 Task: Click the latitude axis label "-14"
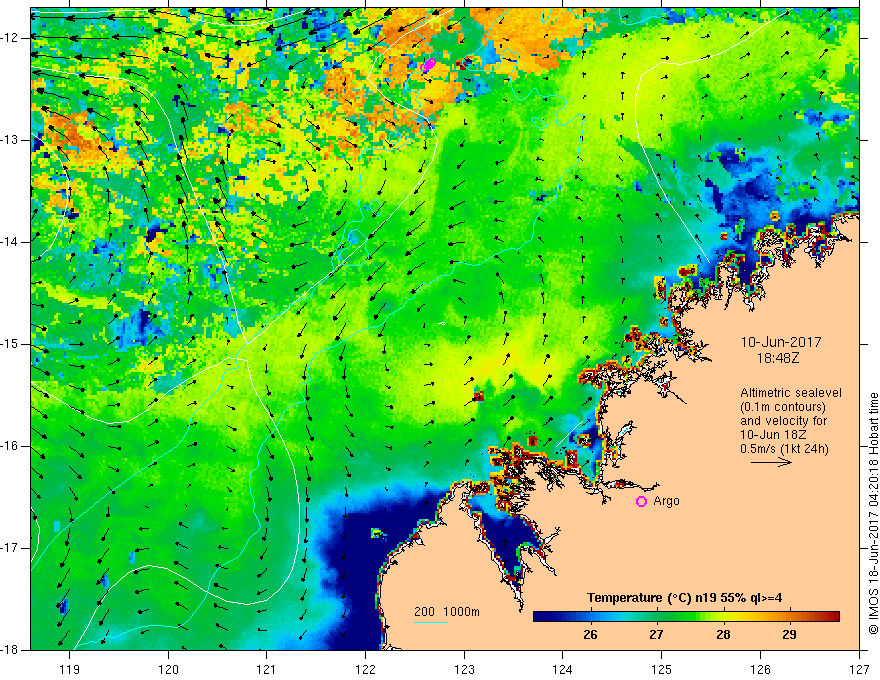point(11,242)
